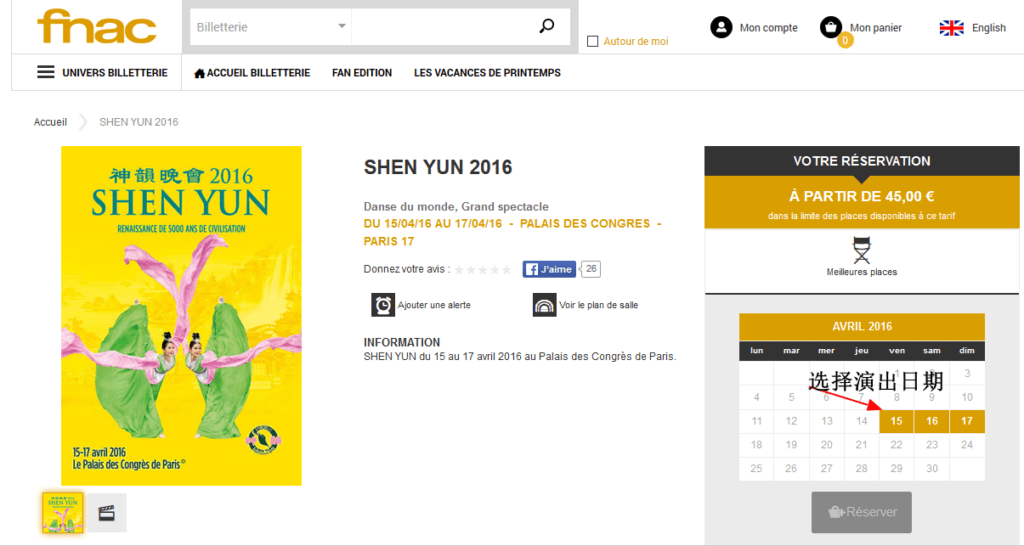This screenshot has width=1024, height=546.
Task: Open Mon compte user icon
Action: click(x=721, y=27)
